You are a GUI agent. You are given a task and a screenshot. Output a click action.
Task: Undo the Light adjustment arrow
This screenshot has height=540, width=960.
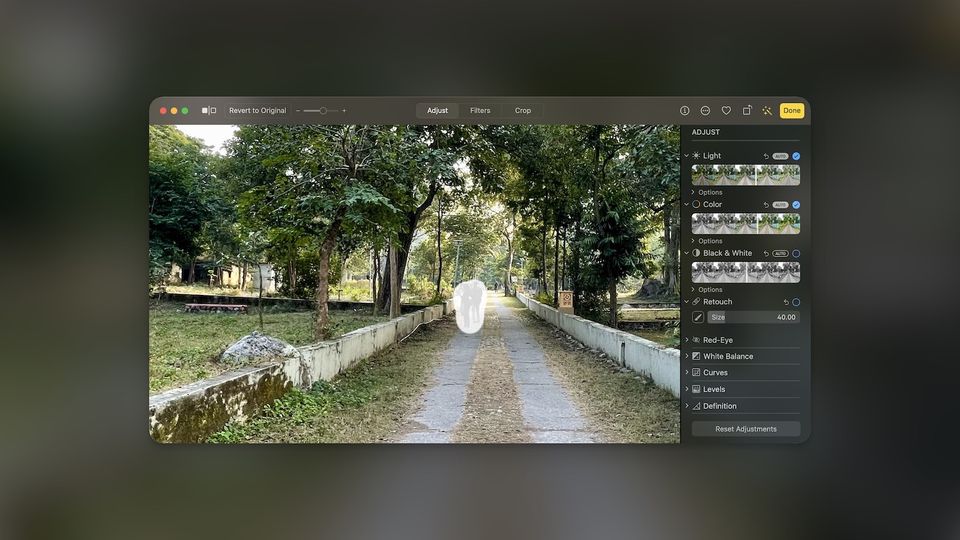click(766, 156)
